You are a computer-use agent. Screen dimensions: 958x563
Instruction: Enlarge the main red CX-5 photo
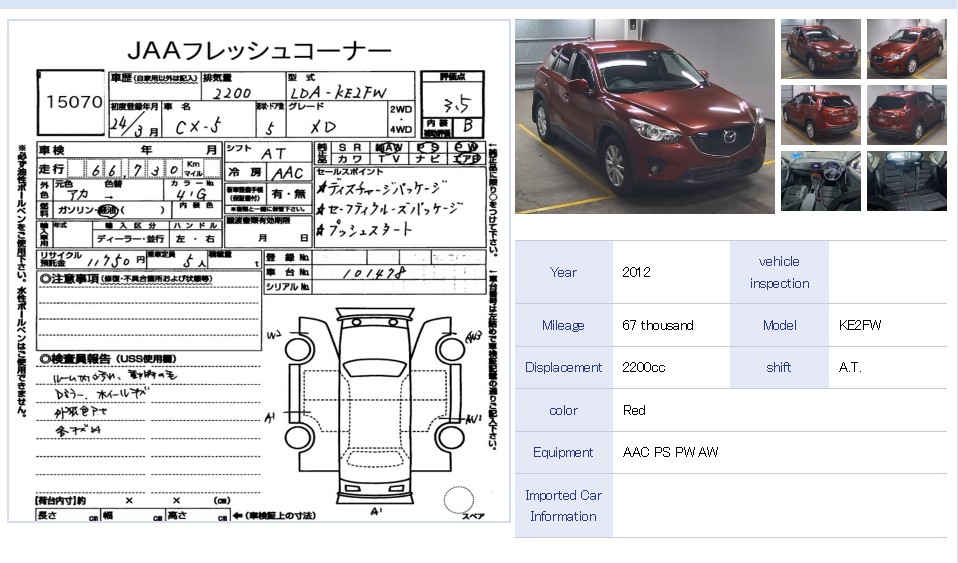click(x=645, y=116)
